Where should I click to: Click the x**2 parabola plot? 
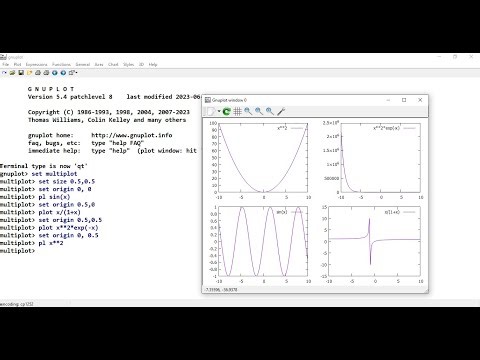pos(263,158)
